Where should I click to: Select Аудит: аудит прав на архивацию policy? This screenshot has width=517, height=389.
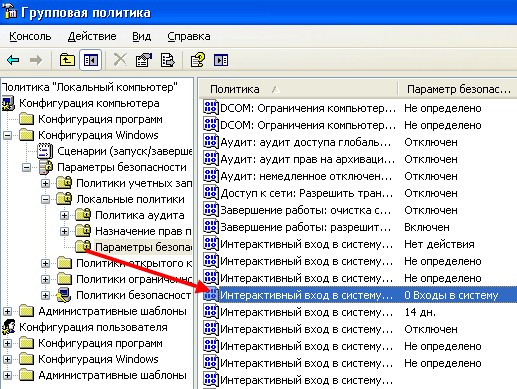coord(308,159)
